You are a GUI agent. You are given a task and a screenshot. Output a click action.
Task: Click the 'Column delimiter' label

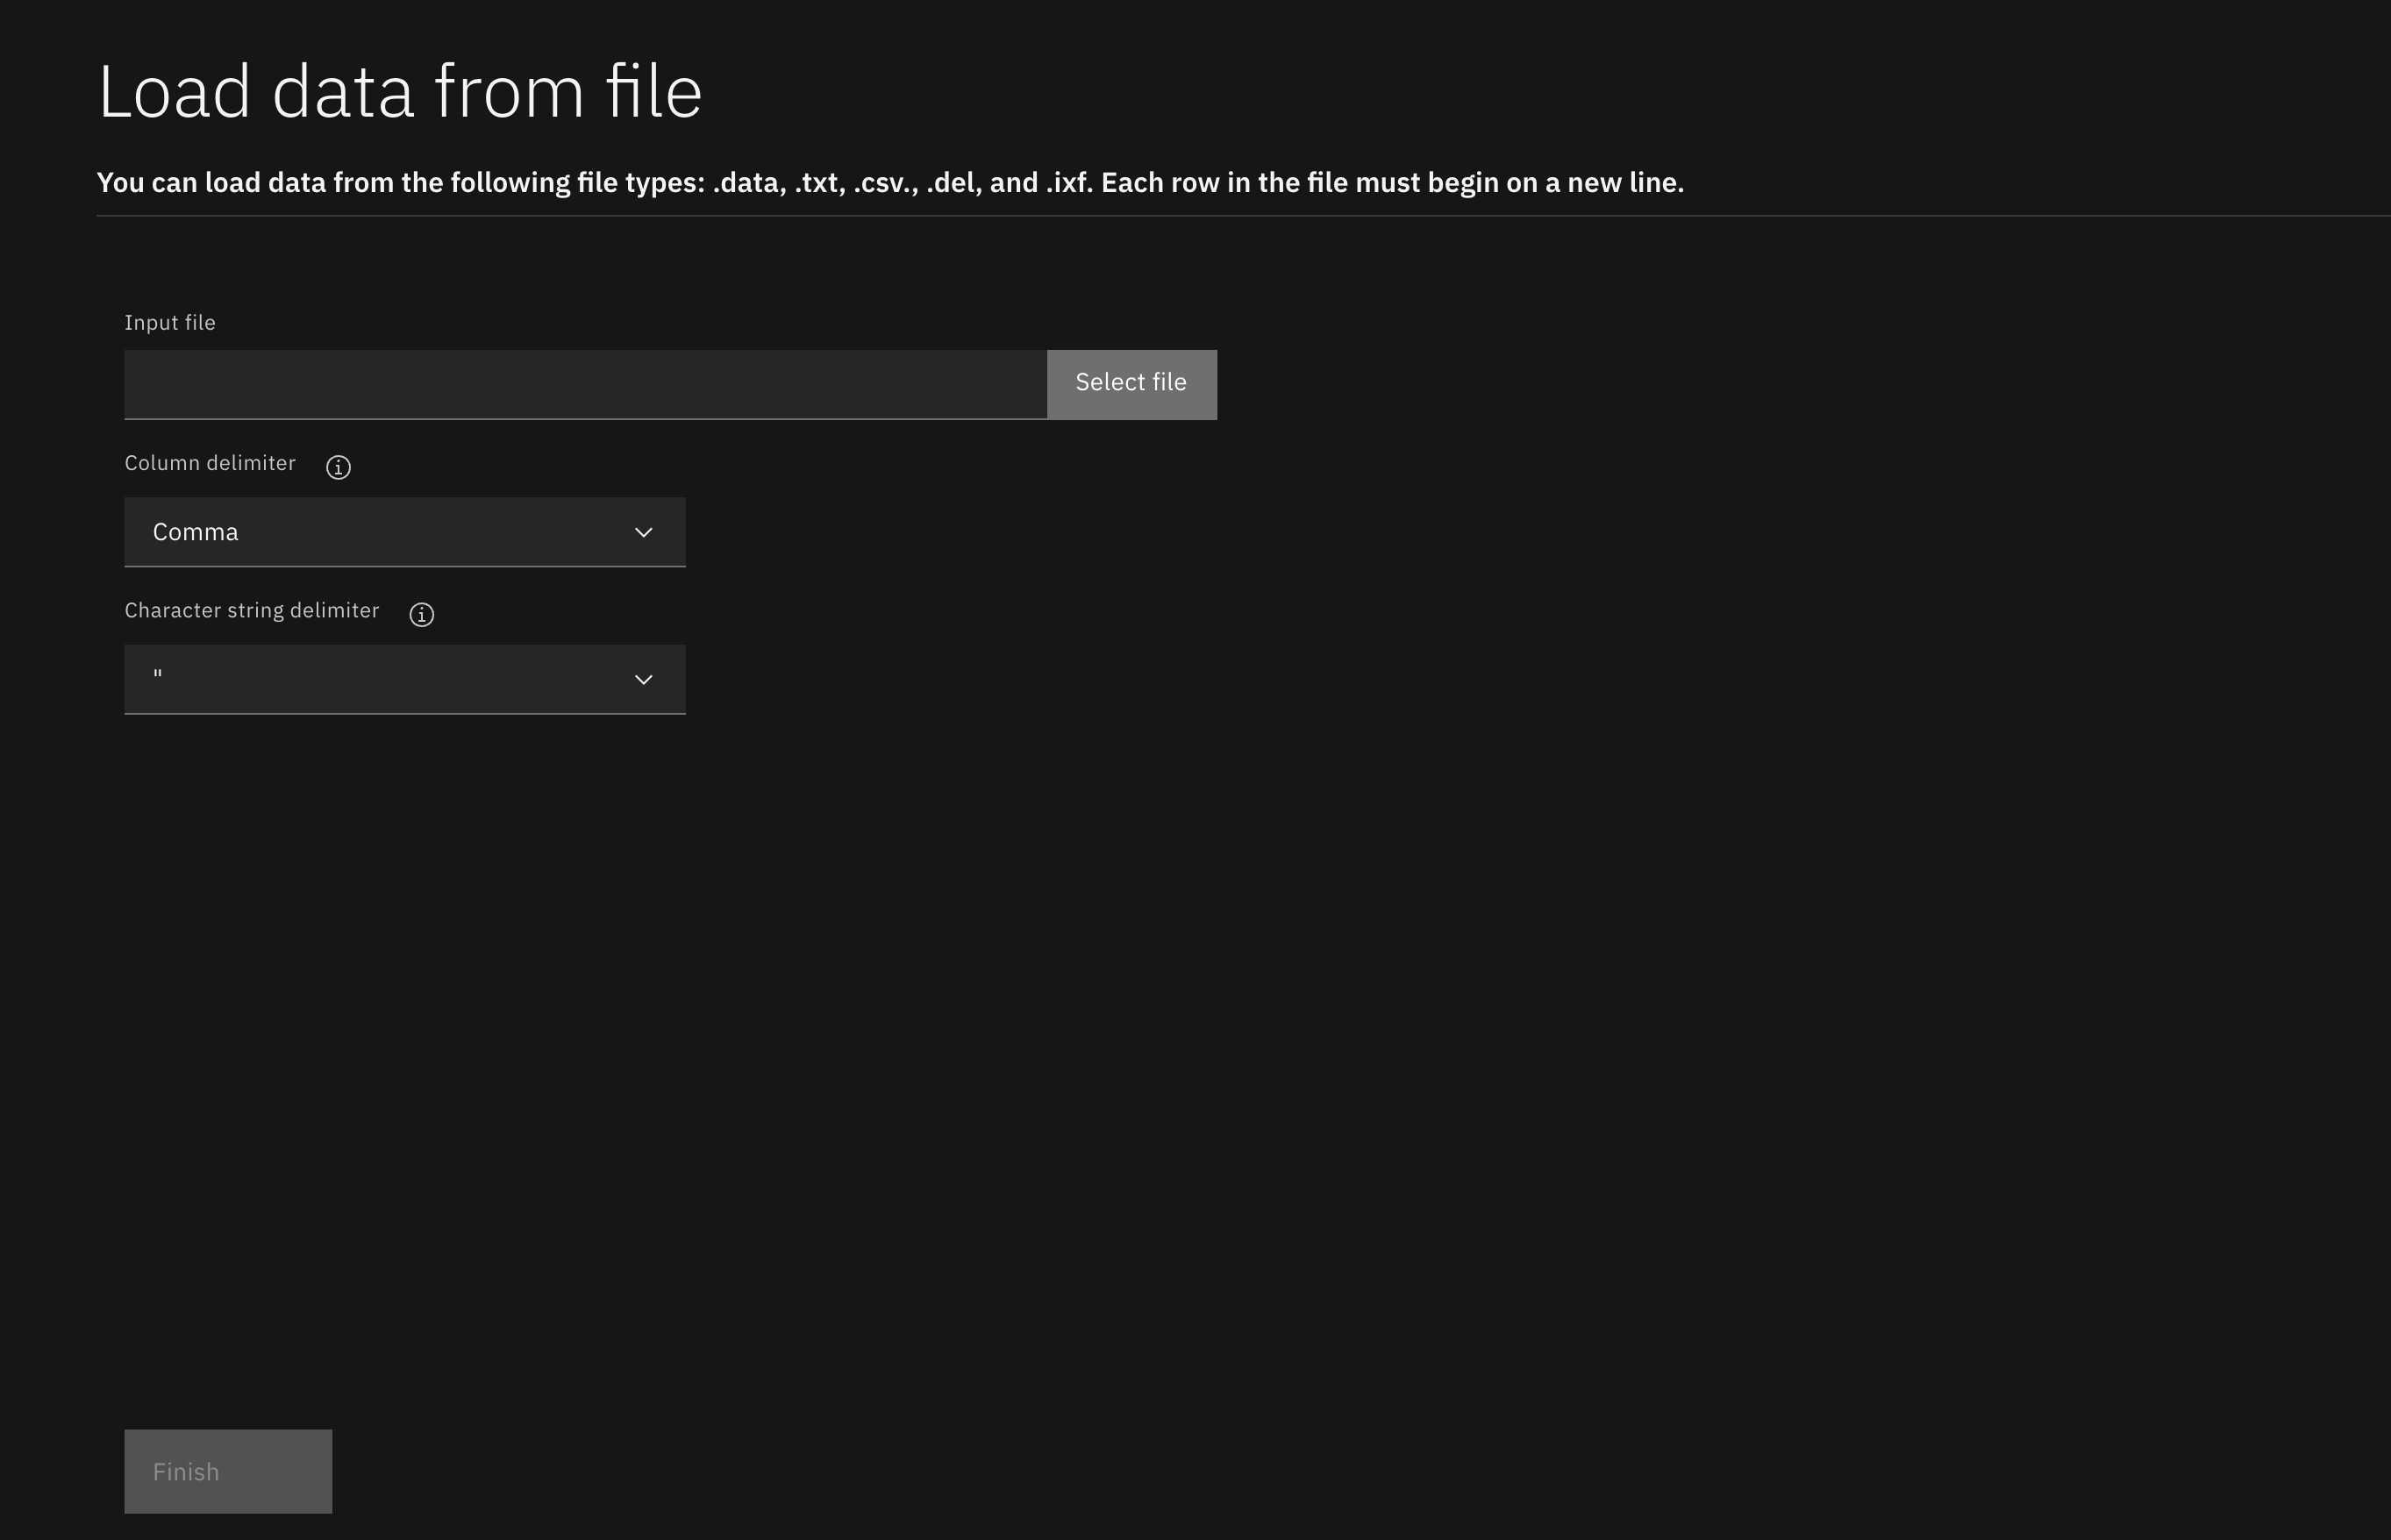click(x=210, y=463)
